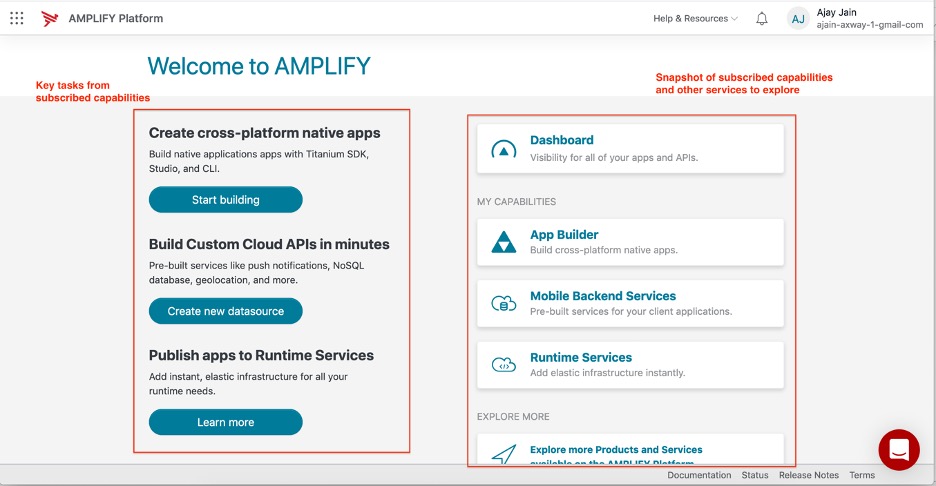
Task: Open Mobile Backend Services link title
Action: point(603,296)
